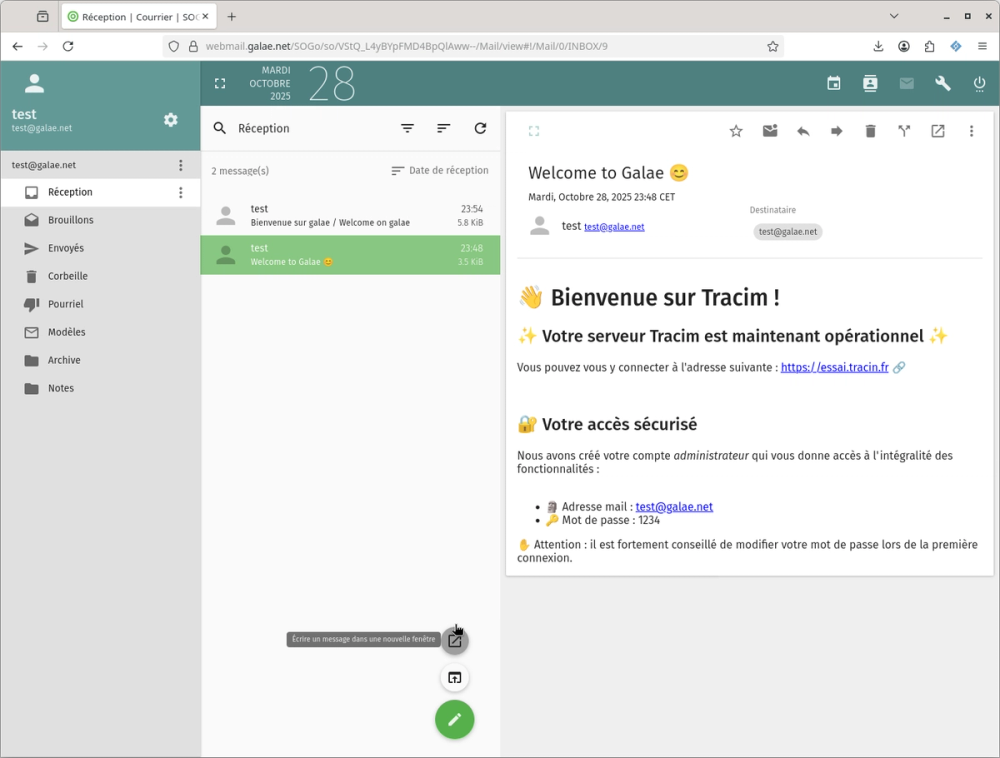Open the search icon in the message list
The width and height of the screenshot is (1000, 758).
(219, 128)
